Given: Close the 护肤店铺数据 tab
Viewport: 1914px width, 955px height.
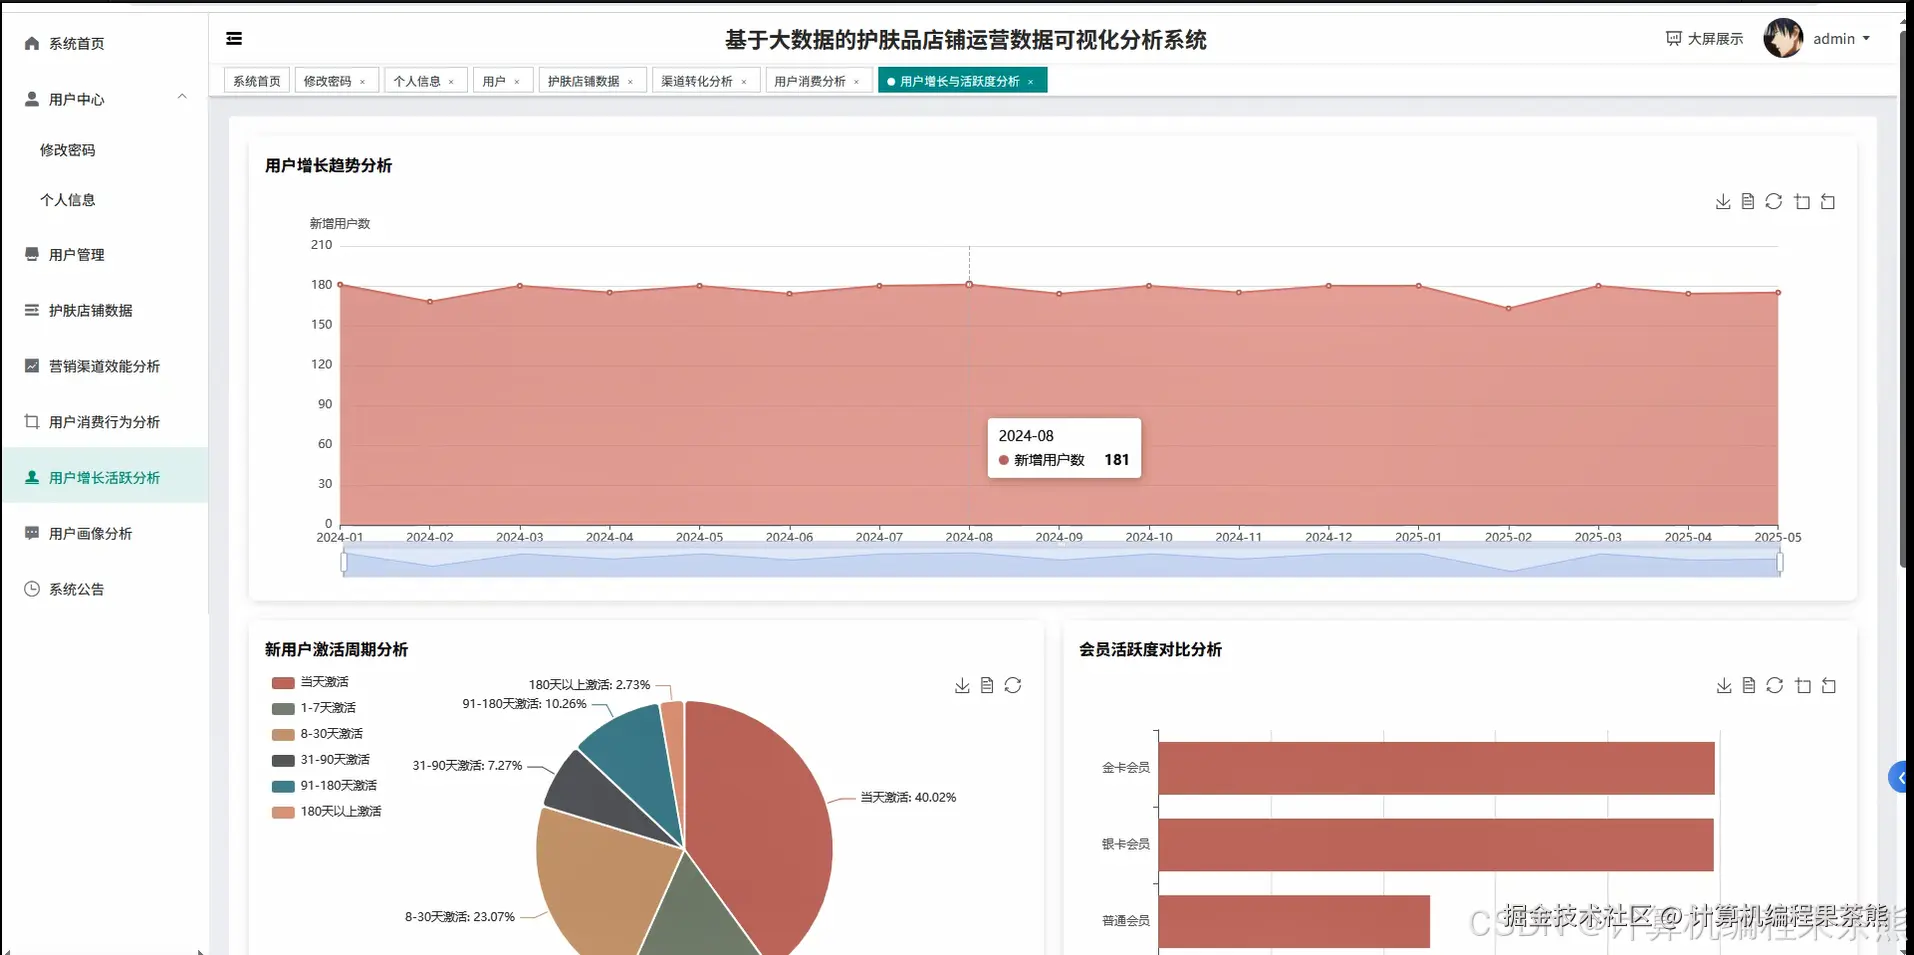Looking at the screenshot, I should (x=630, y=82).
